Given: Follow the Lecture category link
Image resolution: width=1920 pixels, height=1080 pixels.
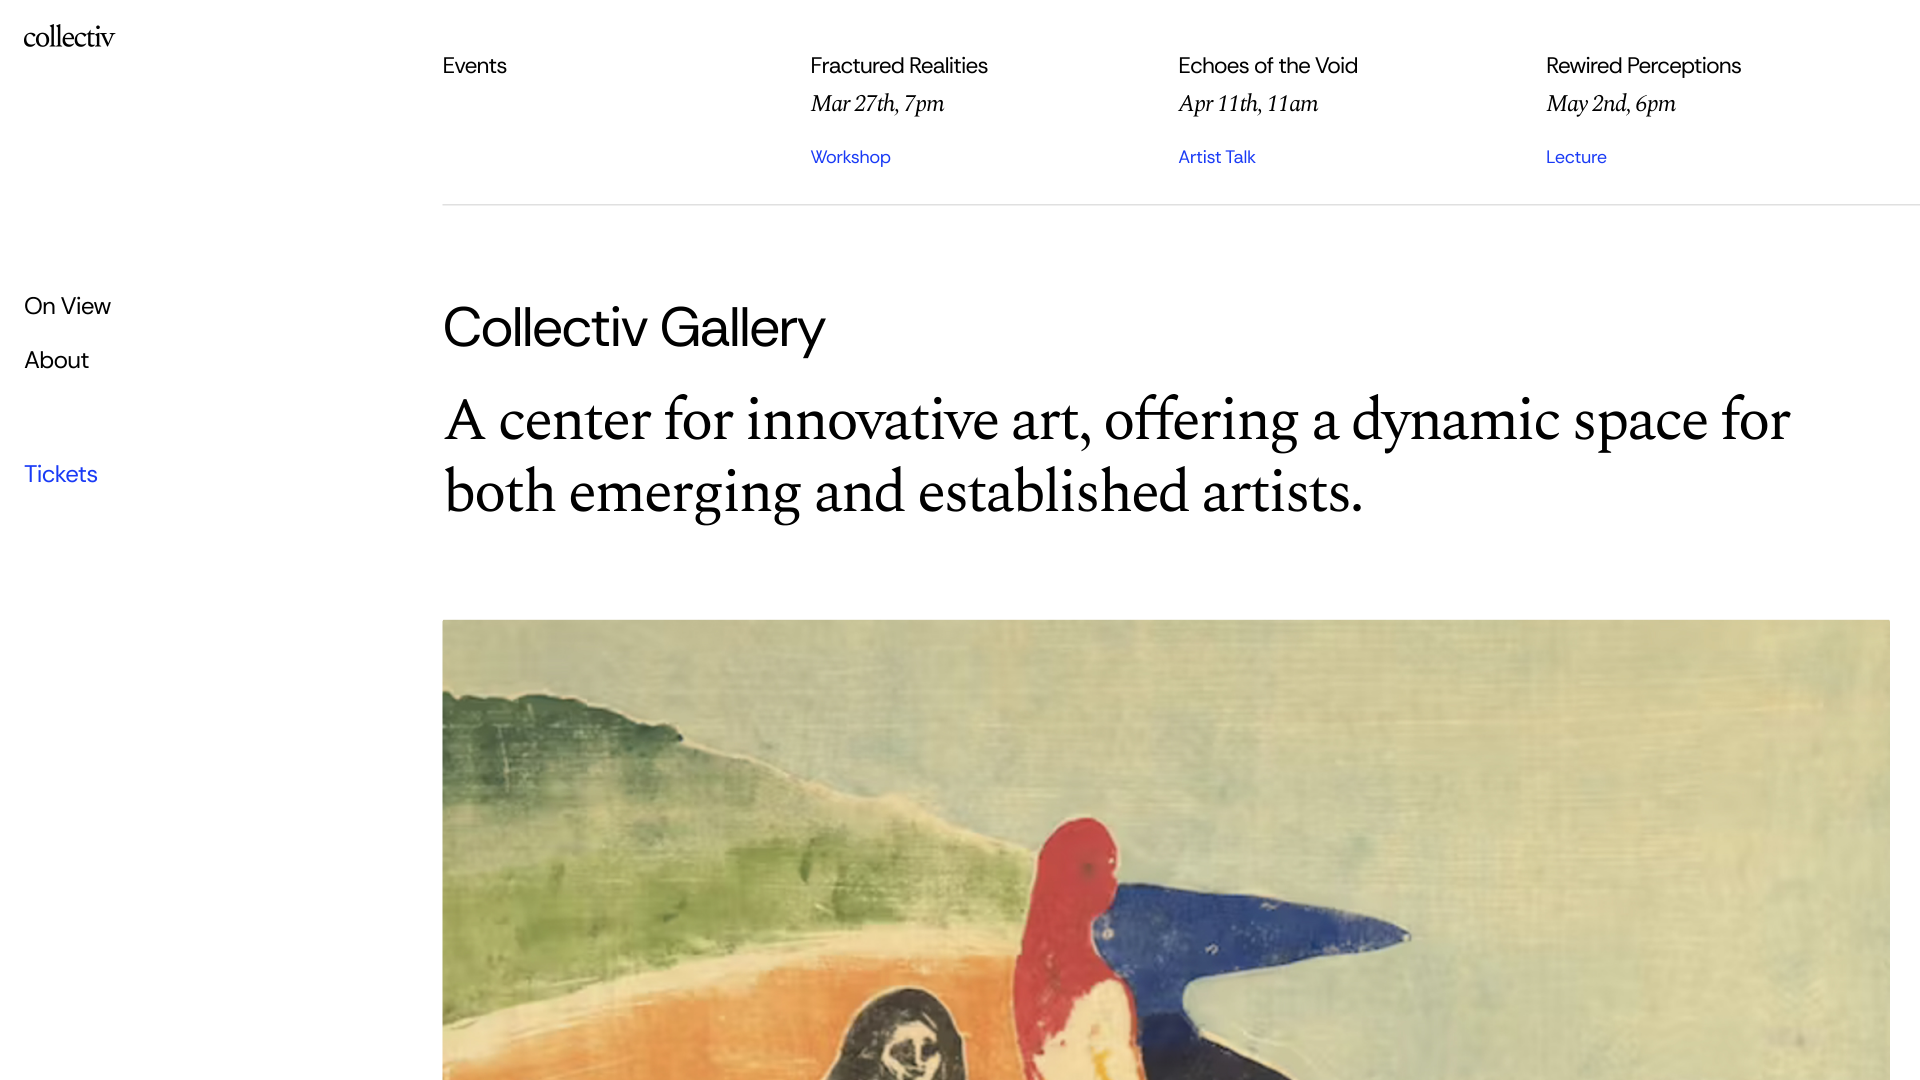Looking at the screenshot, I should click(x=1575, y=157).
